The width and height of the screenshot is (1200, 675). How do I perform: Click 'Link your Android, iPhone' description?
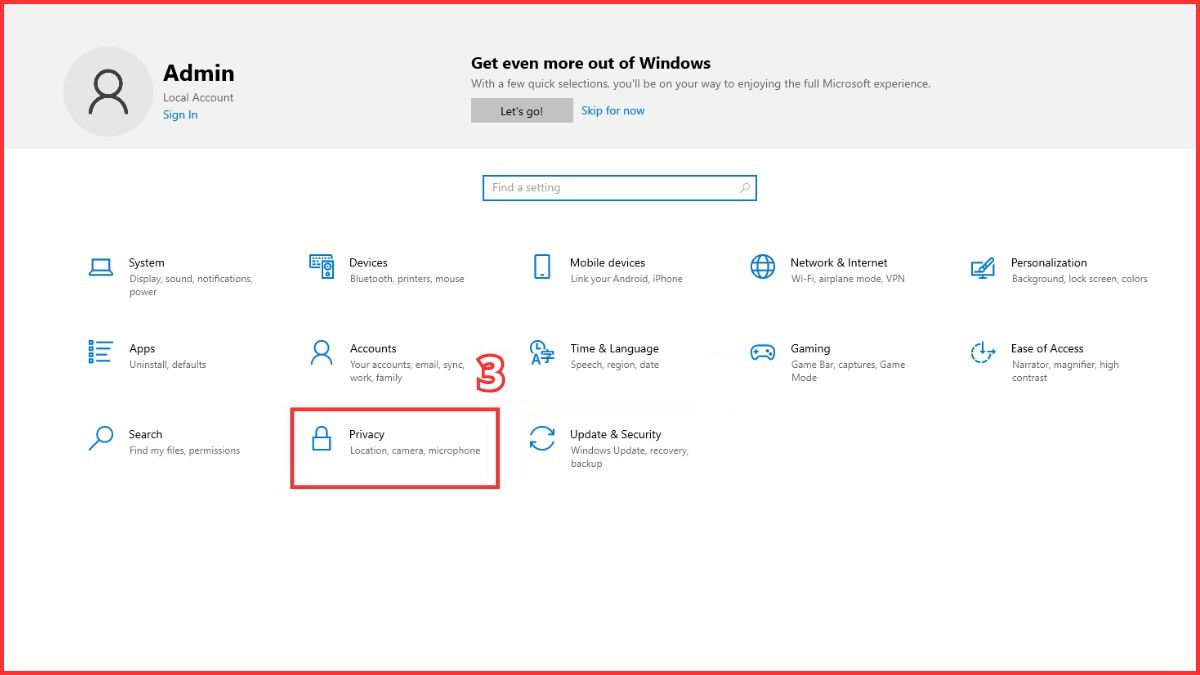(626, 279)
